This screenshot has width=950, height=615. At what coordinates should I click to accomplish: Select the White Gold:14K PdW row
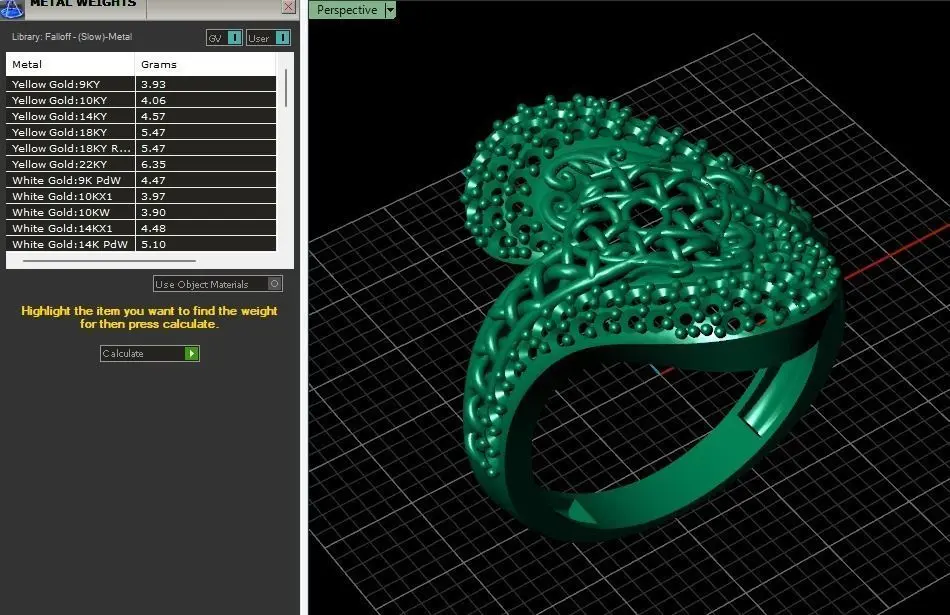pyautogui.click(x=141, y=244)
